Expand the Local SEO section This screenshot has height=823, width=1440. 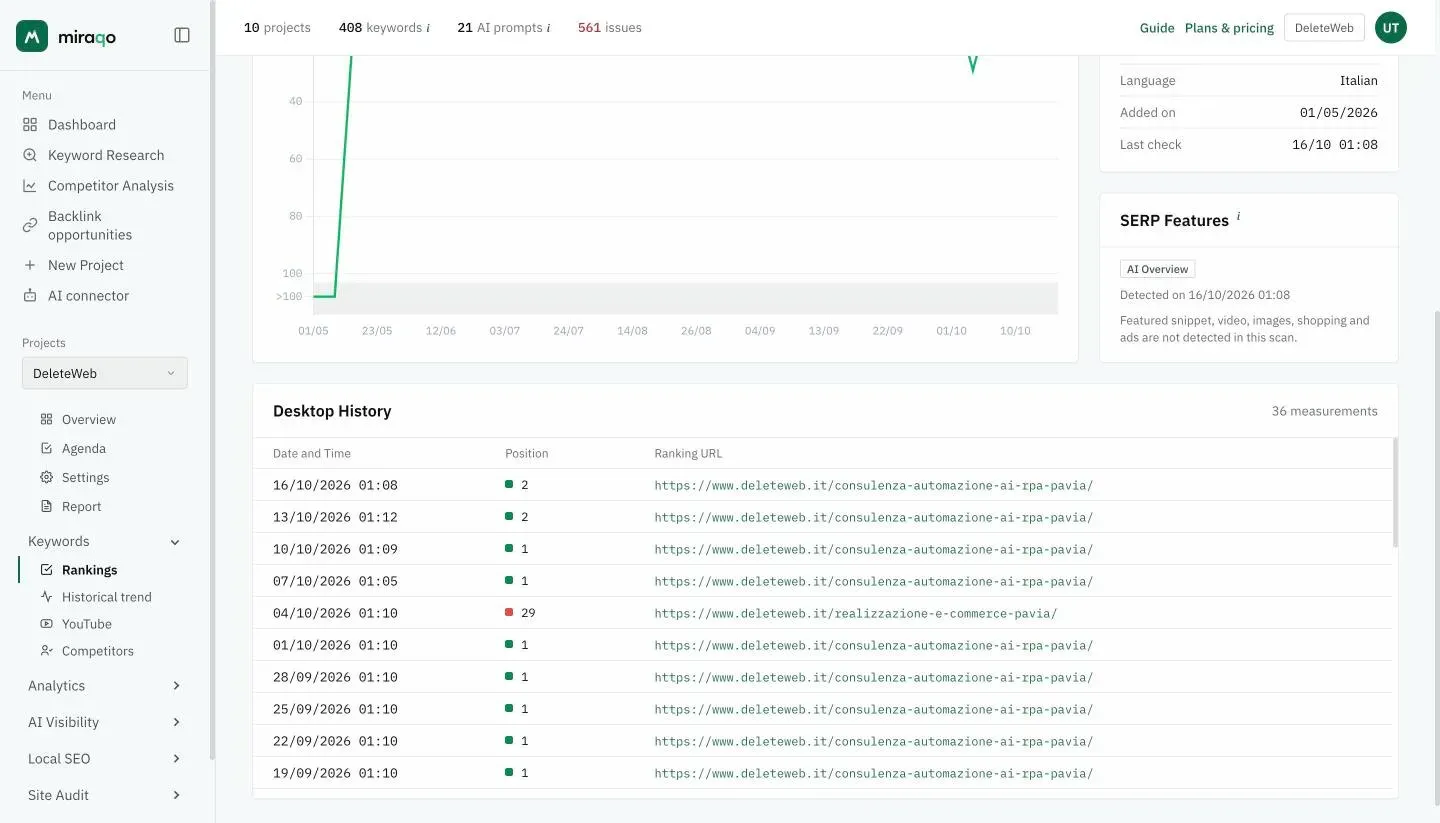point(176,759)
